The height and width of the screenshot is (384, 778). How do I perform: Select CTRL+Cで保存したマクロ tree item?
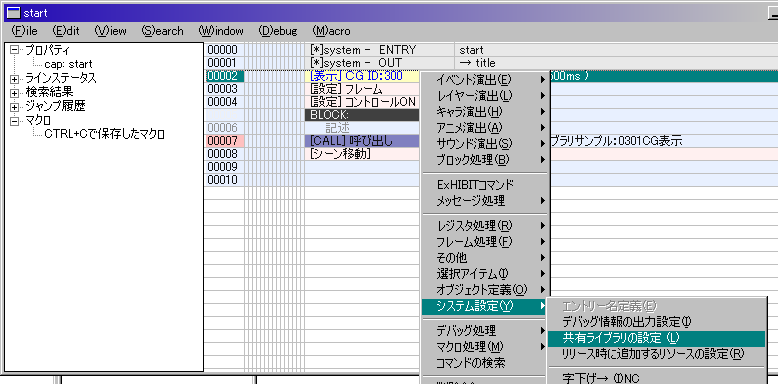coord(104,134)
